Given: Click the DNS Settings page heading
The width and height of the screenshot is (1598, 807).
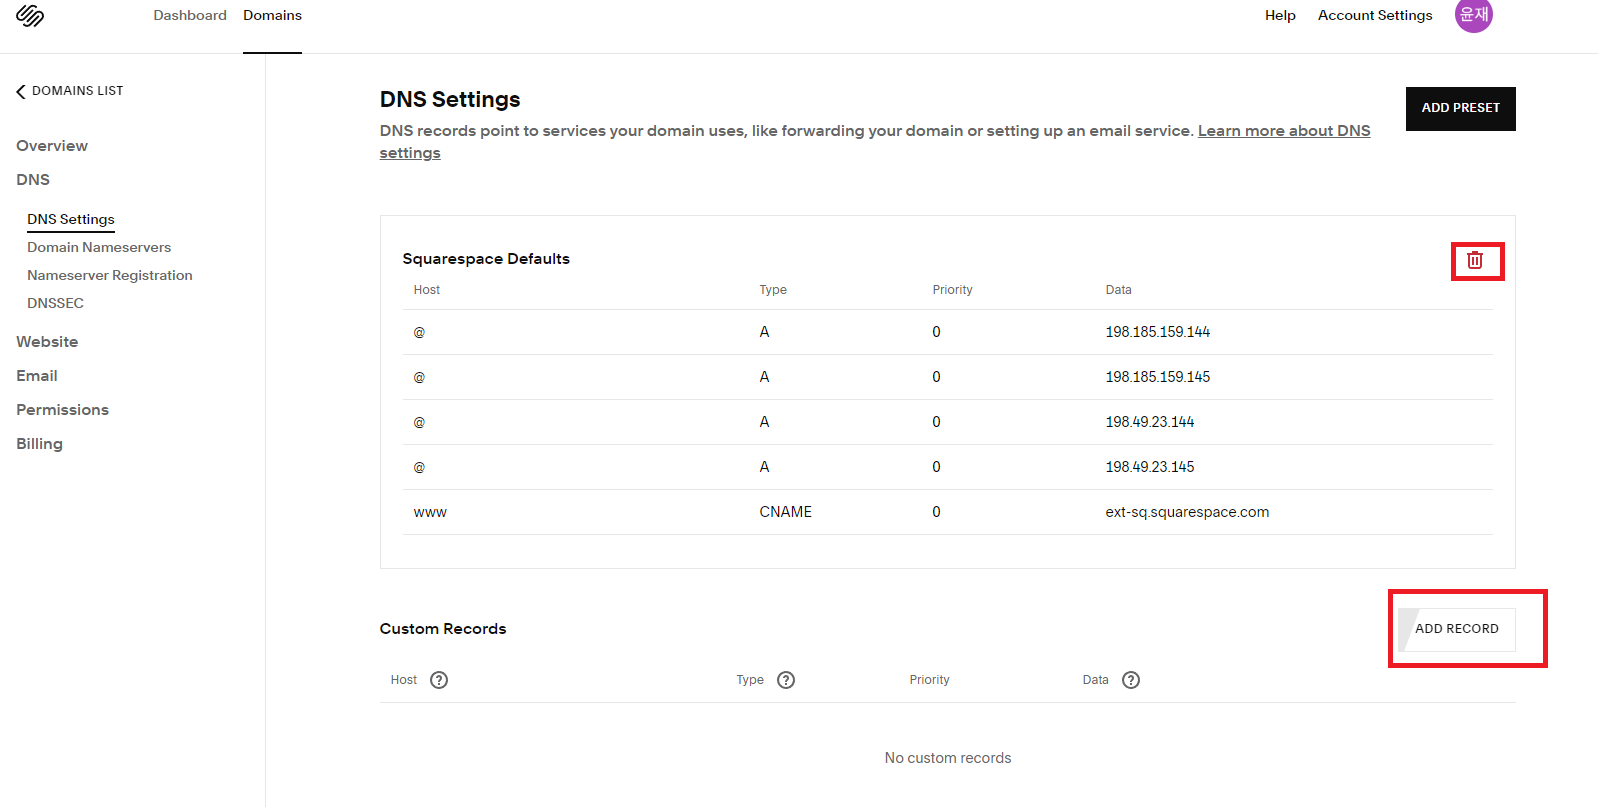Looking at the screenshot, I should [450, 100].
